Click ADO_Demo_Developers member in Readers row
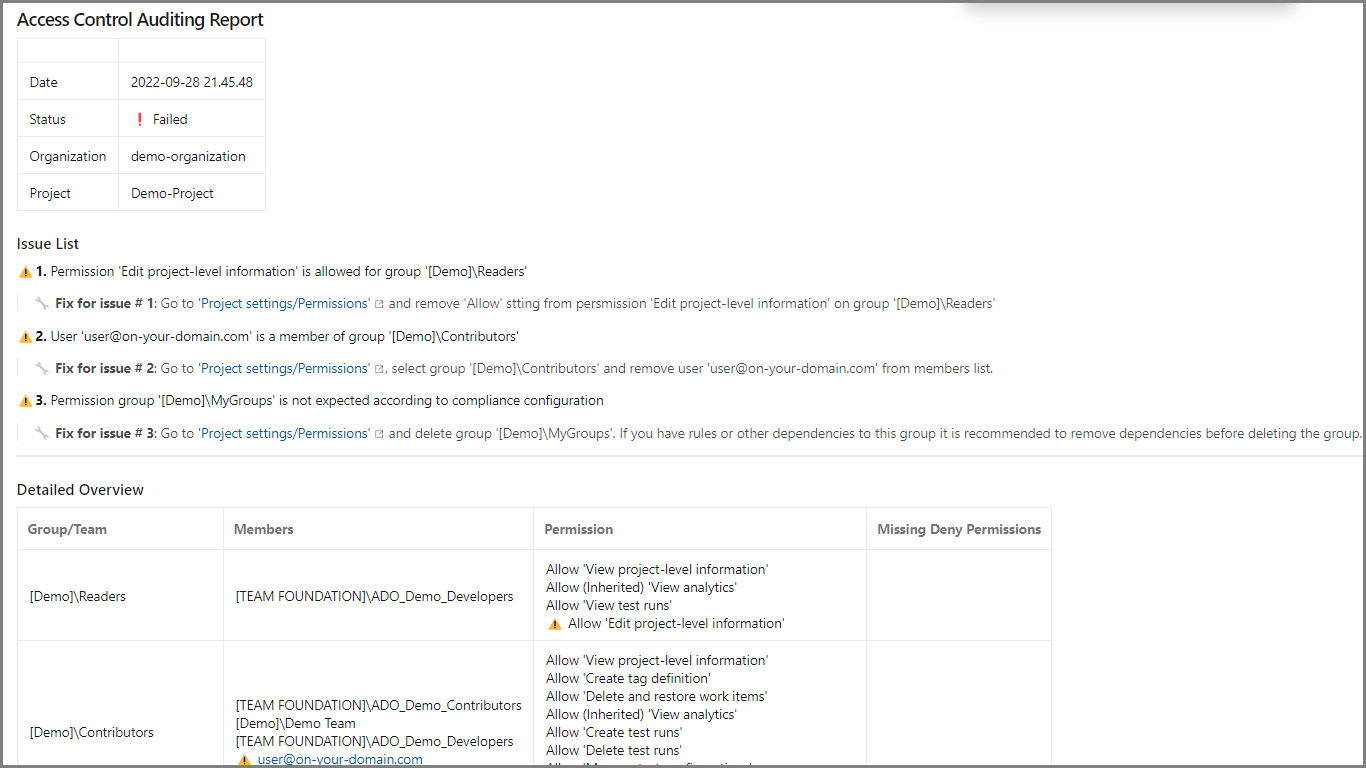Screen dimensions: 1366x768 375,596
